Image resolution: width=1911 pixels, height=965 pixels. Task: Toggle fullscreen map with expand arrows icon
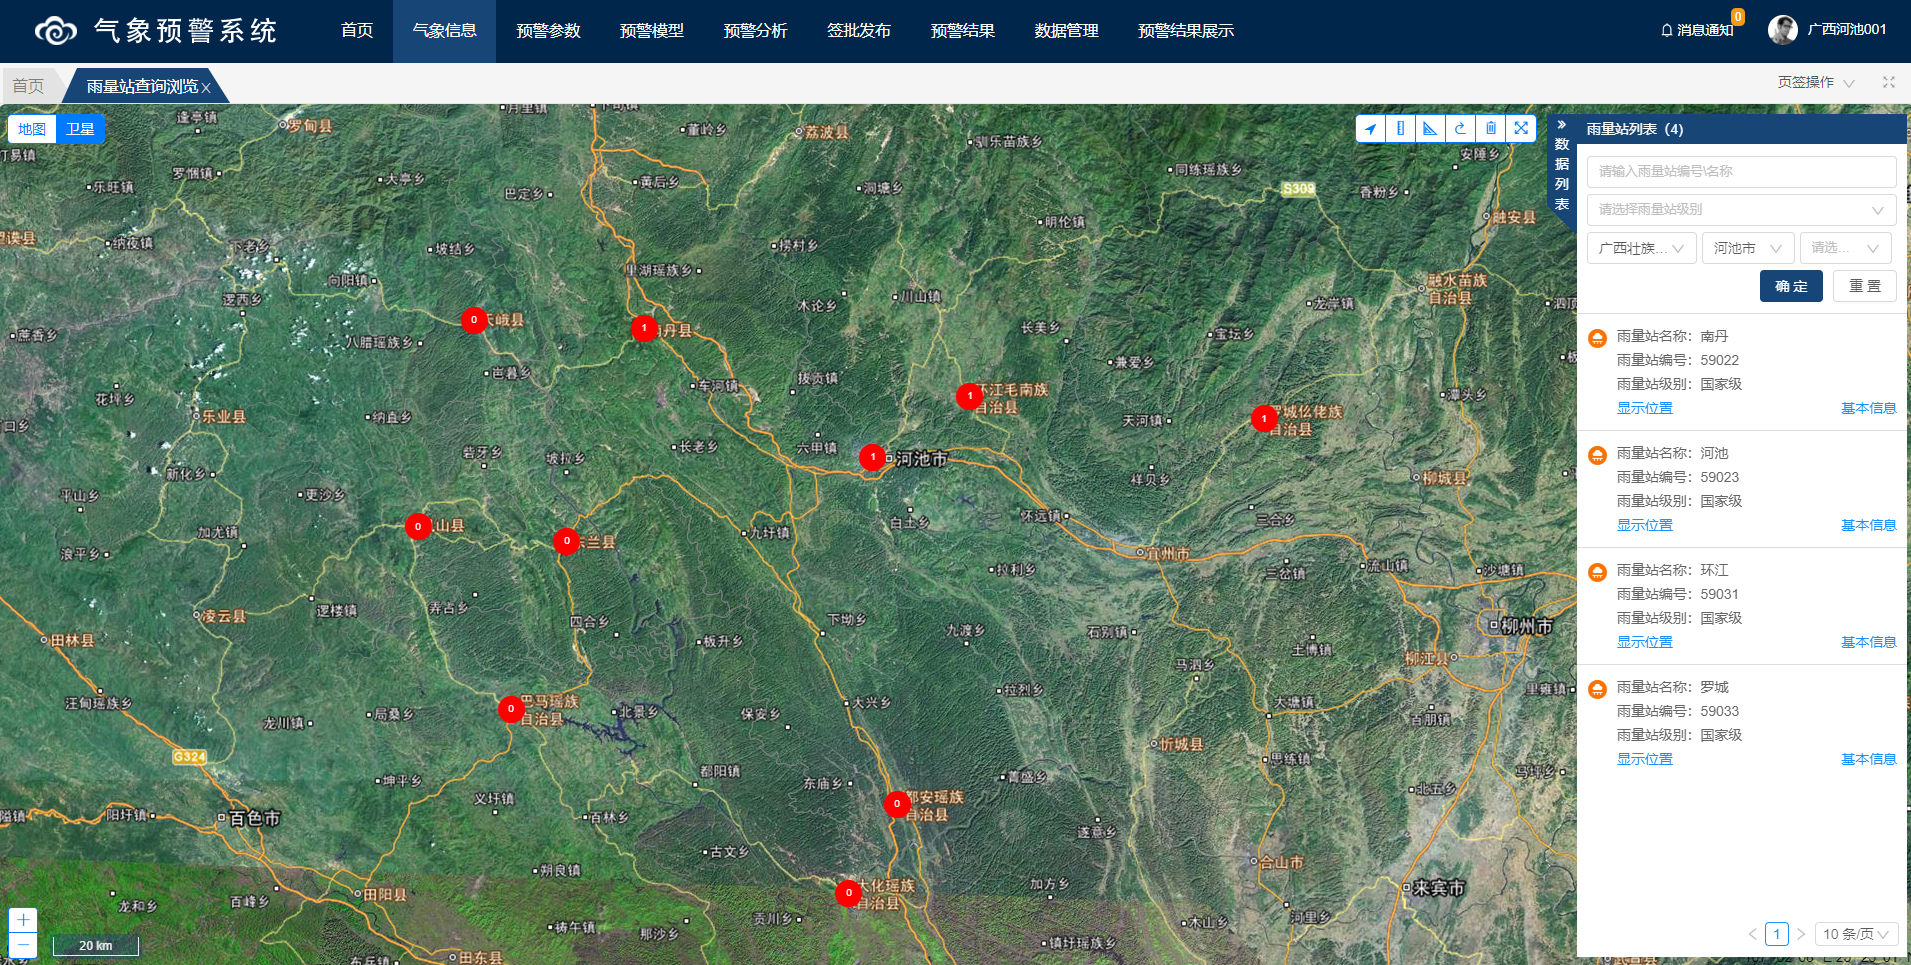coord(1521,128)
